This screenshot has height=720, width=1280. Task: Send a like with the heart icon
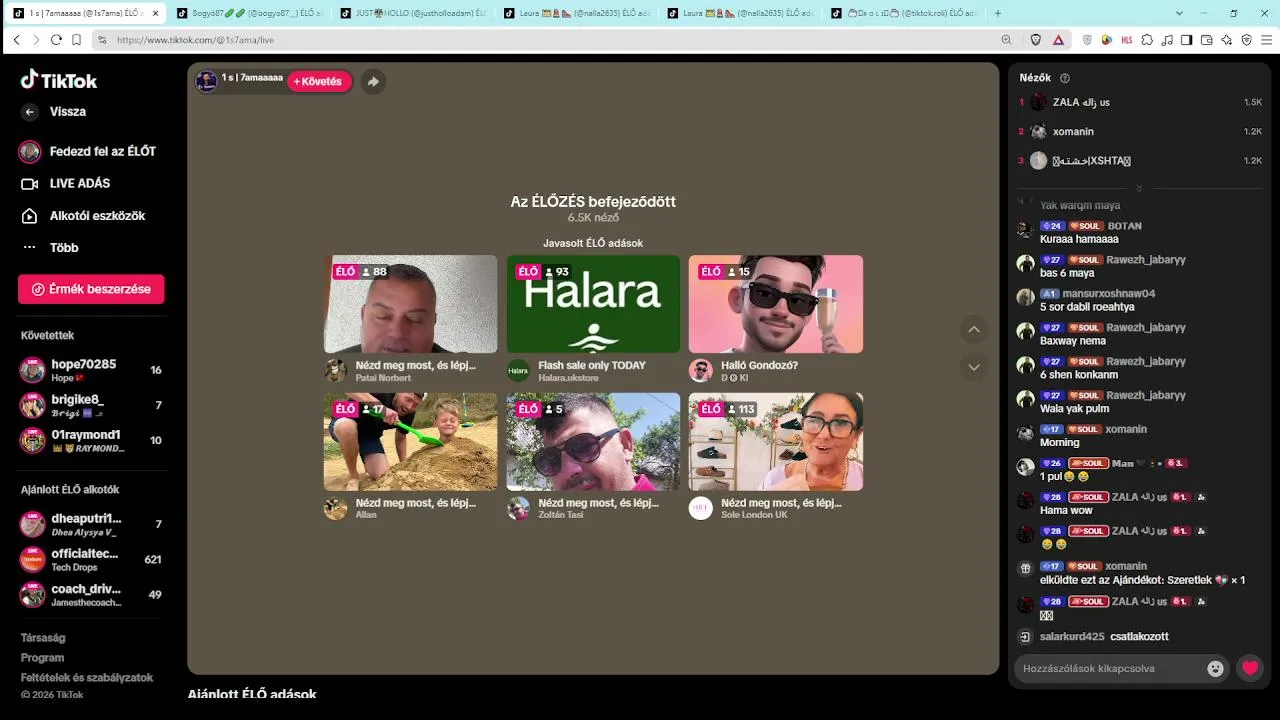pos(1250,668)
